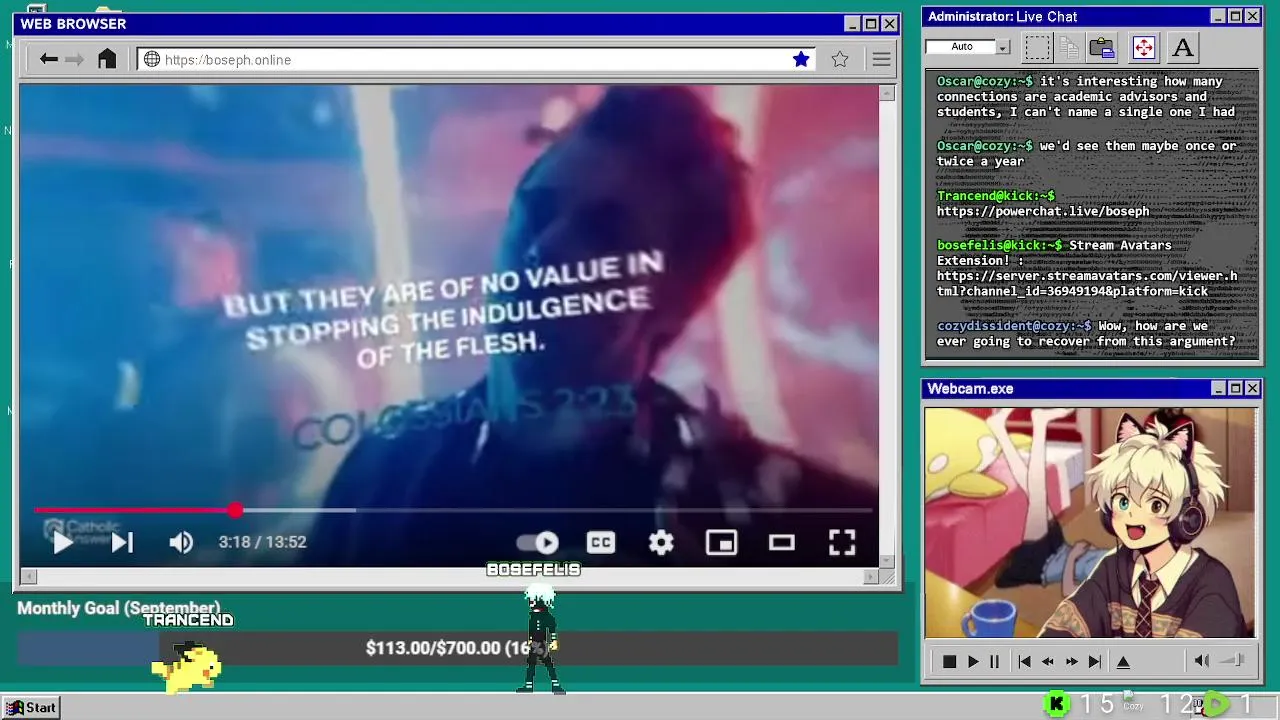Click the Cozy icon in taskbar
The width and height of the screenshot is (1280, 720).
coord(1133,703)
